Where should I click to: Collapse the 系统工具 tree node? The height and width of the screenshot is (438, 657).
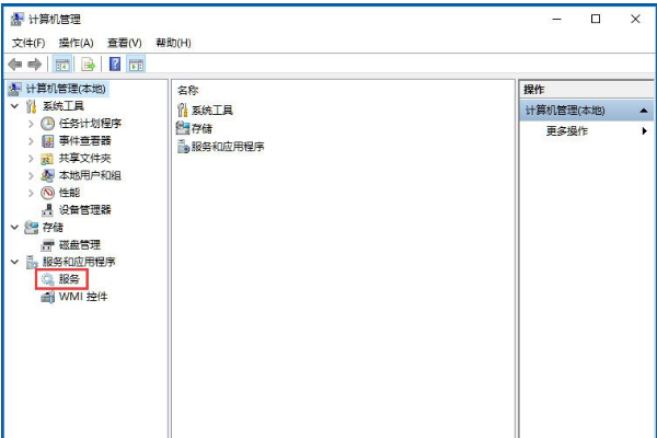tap(15, 106)
